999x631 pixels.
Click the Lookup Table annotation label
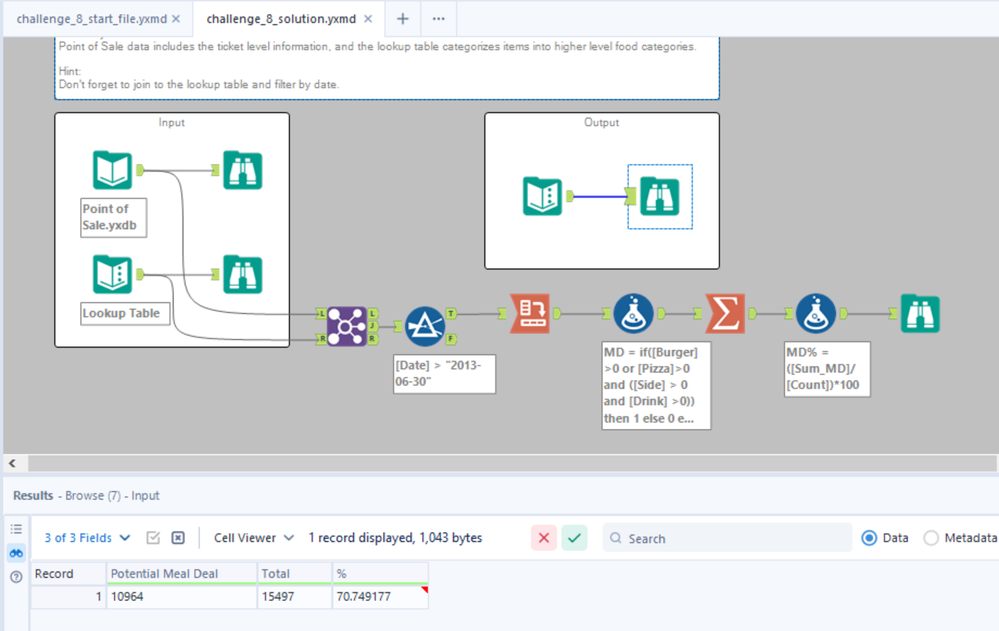pos(125,313)
